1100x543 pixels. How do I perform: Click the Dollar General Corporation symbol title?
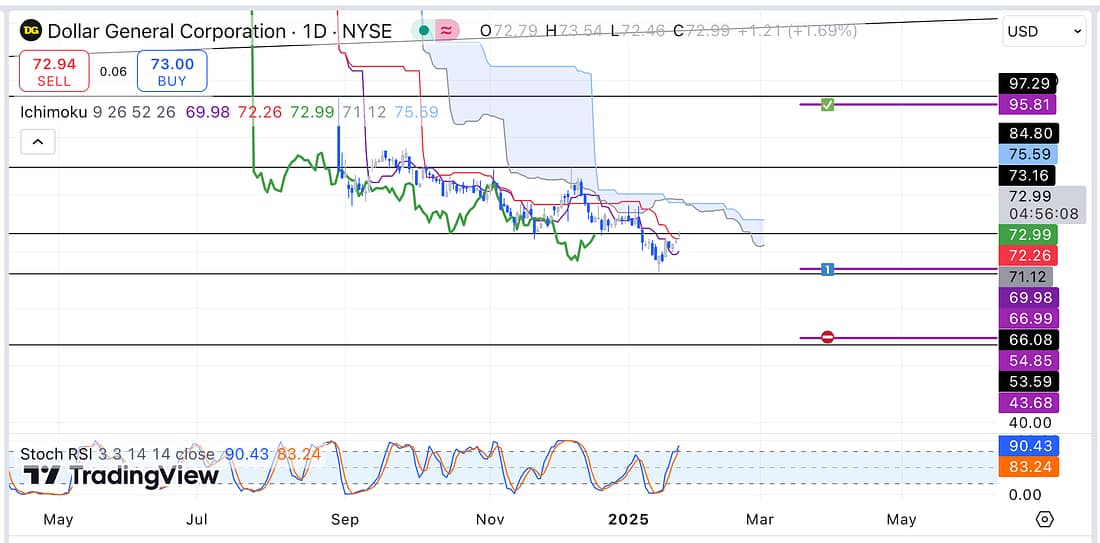pos(166,32)
